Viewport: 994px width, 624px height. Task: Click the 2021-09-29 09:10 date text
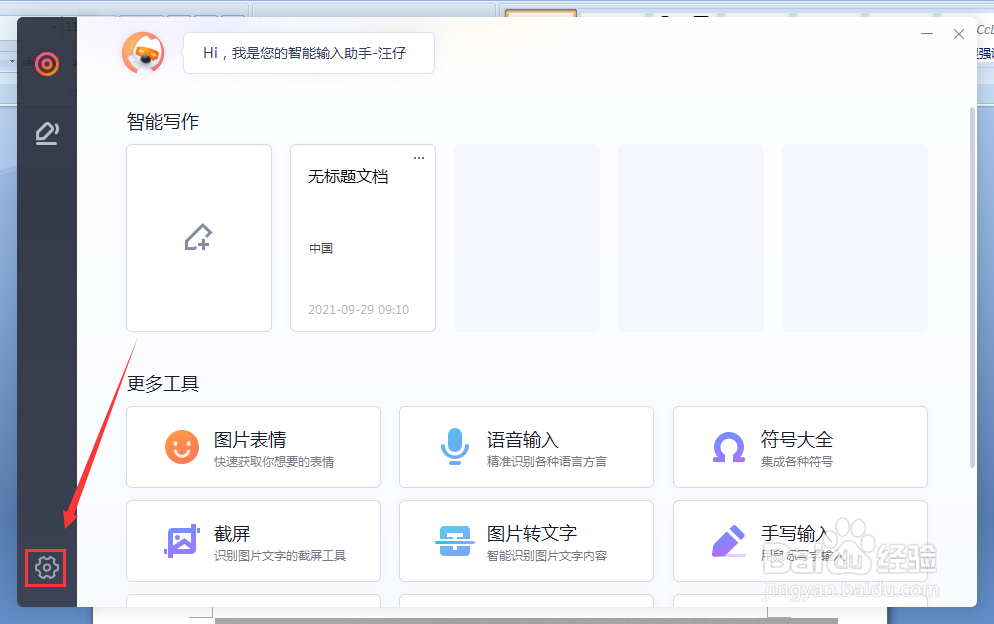358,310
